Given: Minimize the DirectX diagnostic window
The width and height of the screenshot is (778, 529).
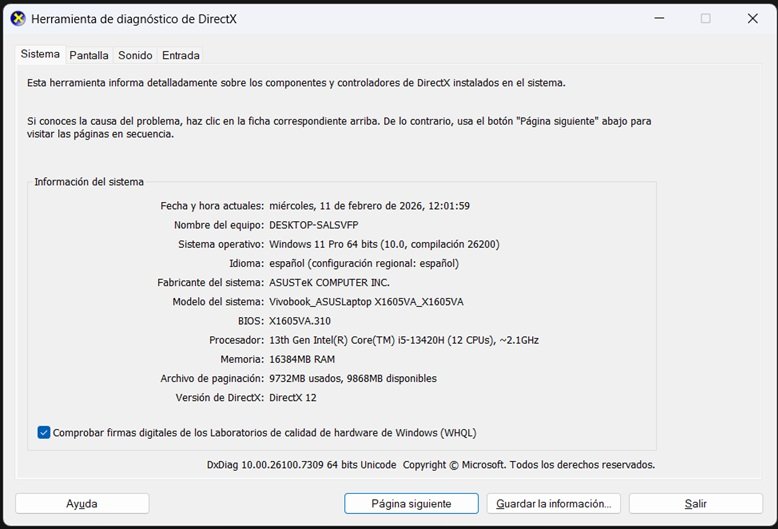Looking at the screenshot, I should (658, 18).
